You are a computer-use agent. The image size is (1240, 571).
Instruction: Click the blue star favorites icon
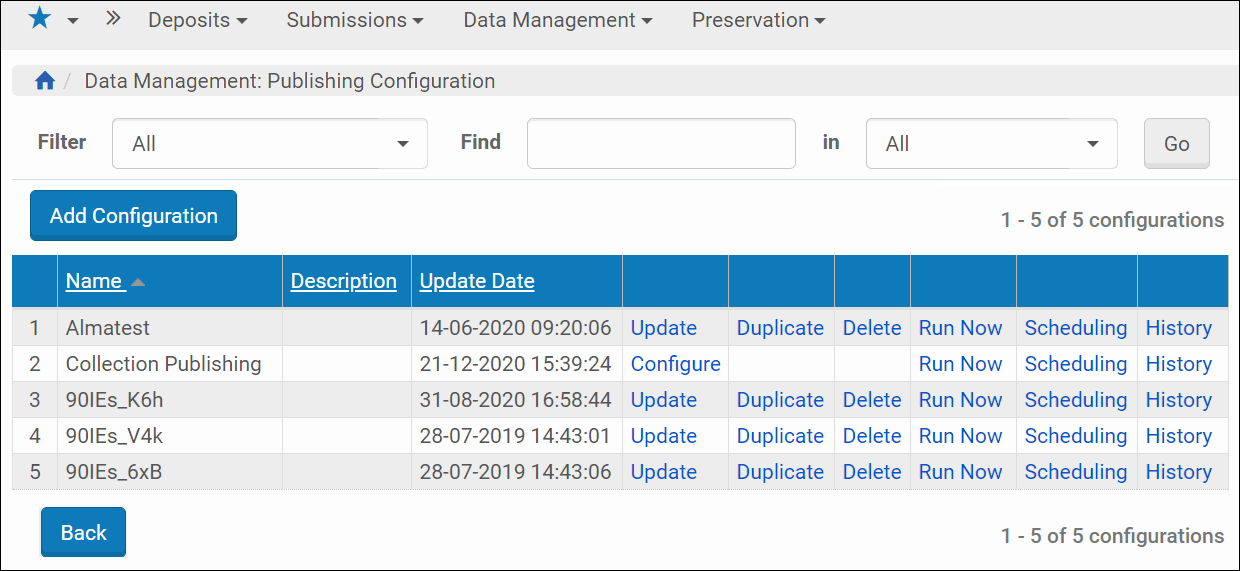(x=39, y=19)
